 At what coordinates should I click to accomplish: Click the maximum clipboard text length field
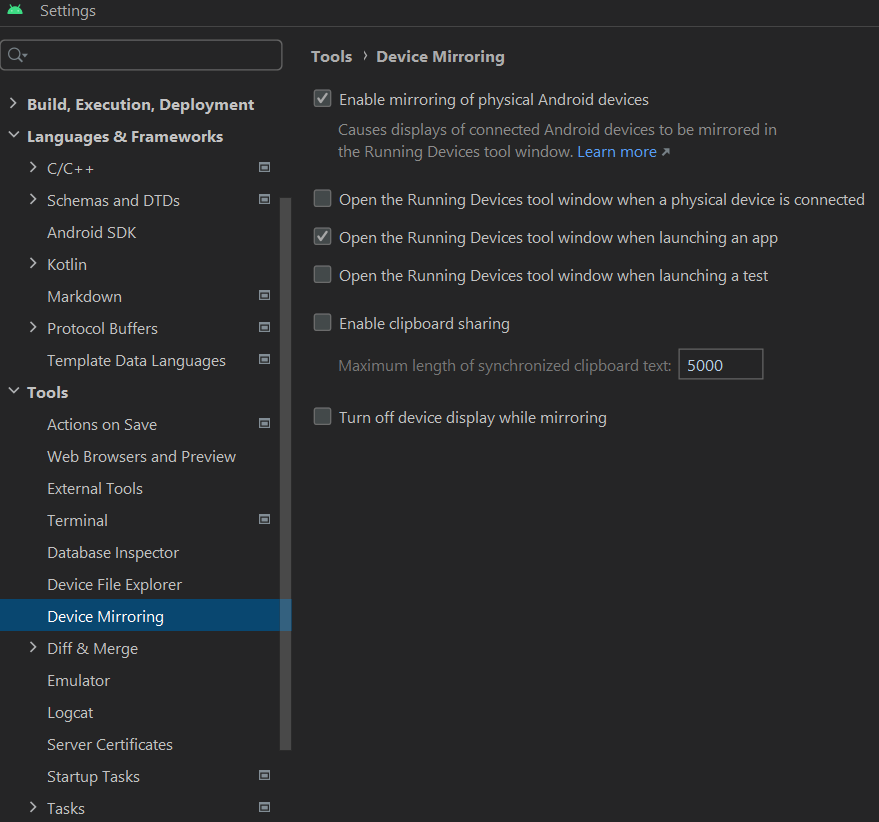720,365
